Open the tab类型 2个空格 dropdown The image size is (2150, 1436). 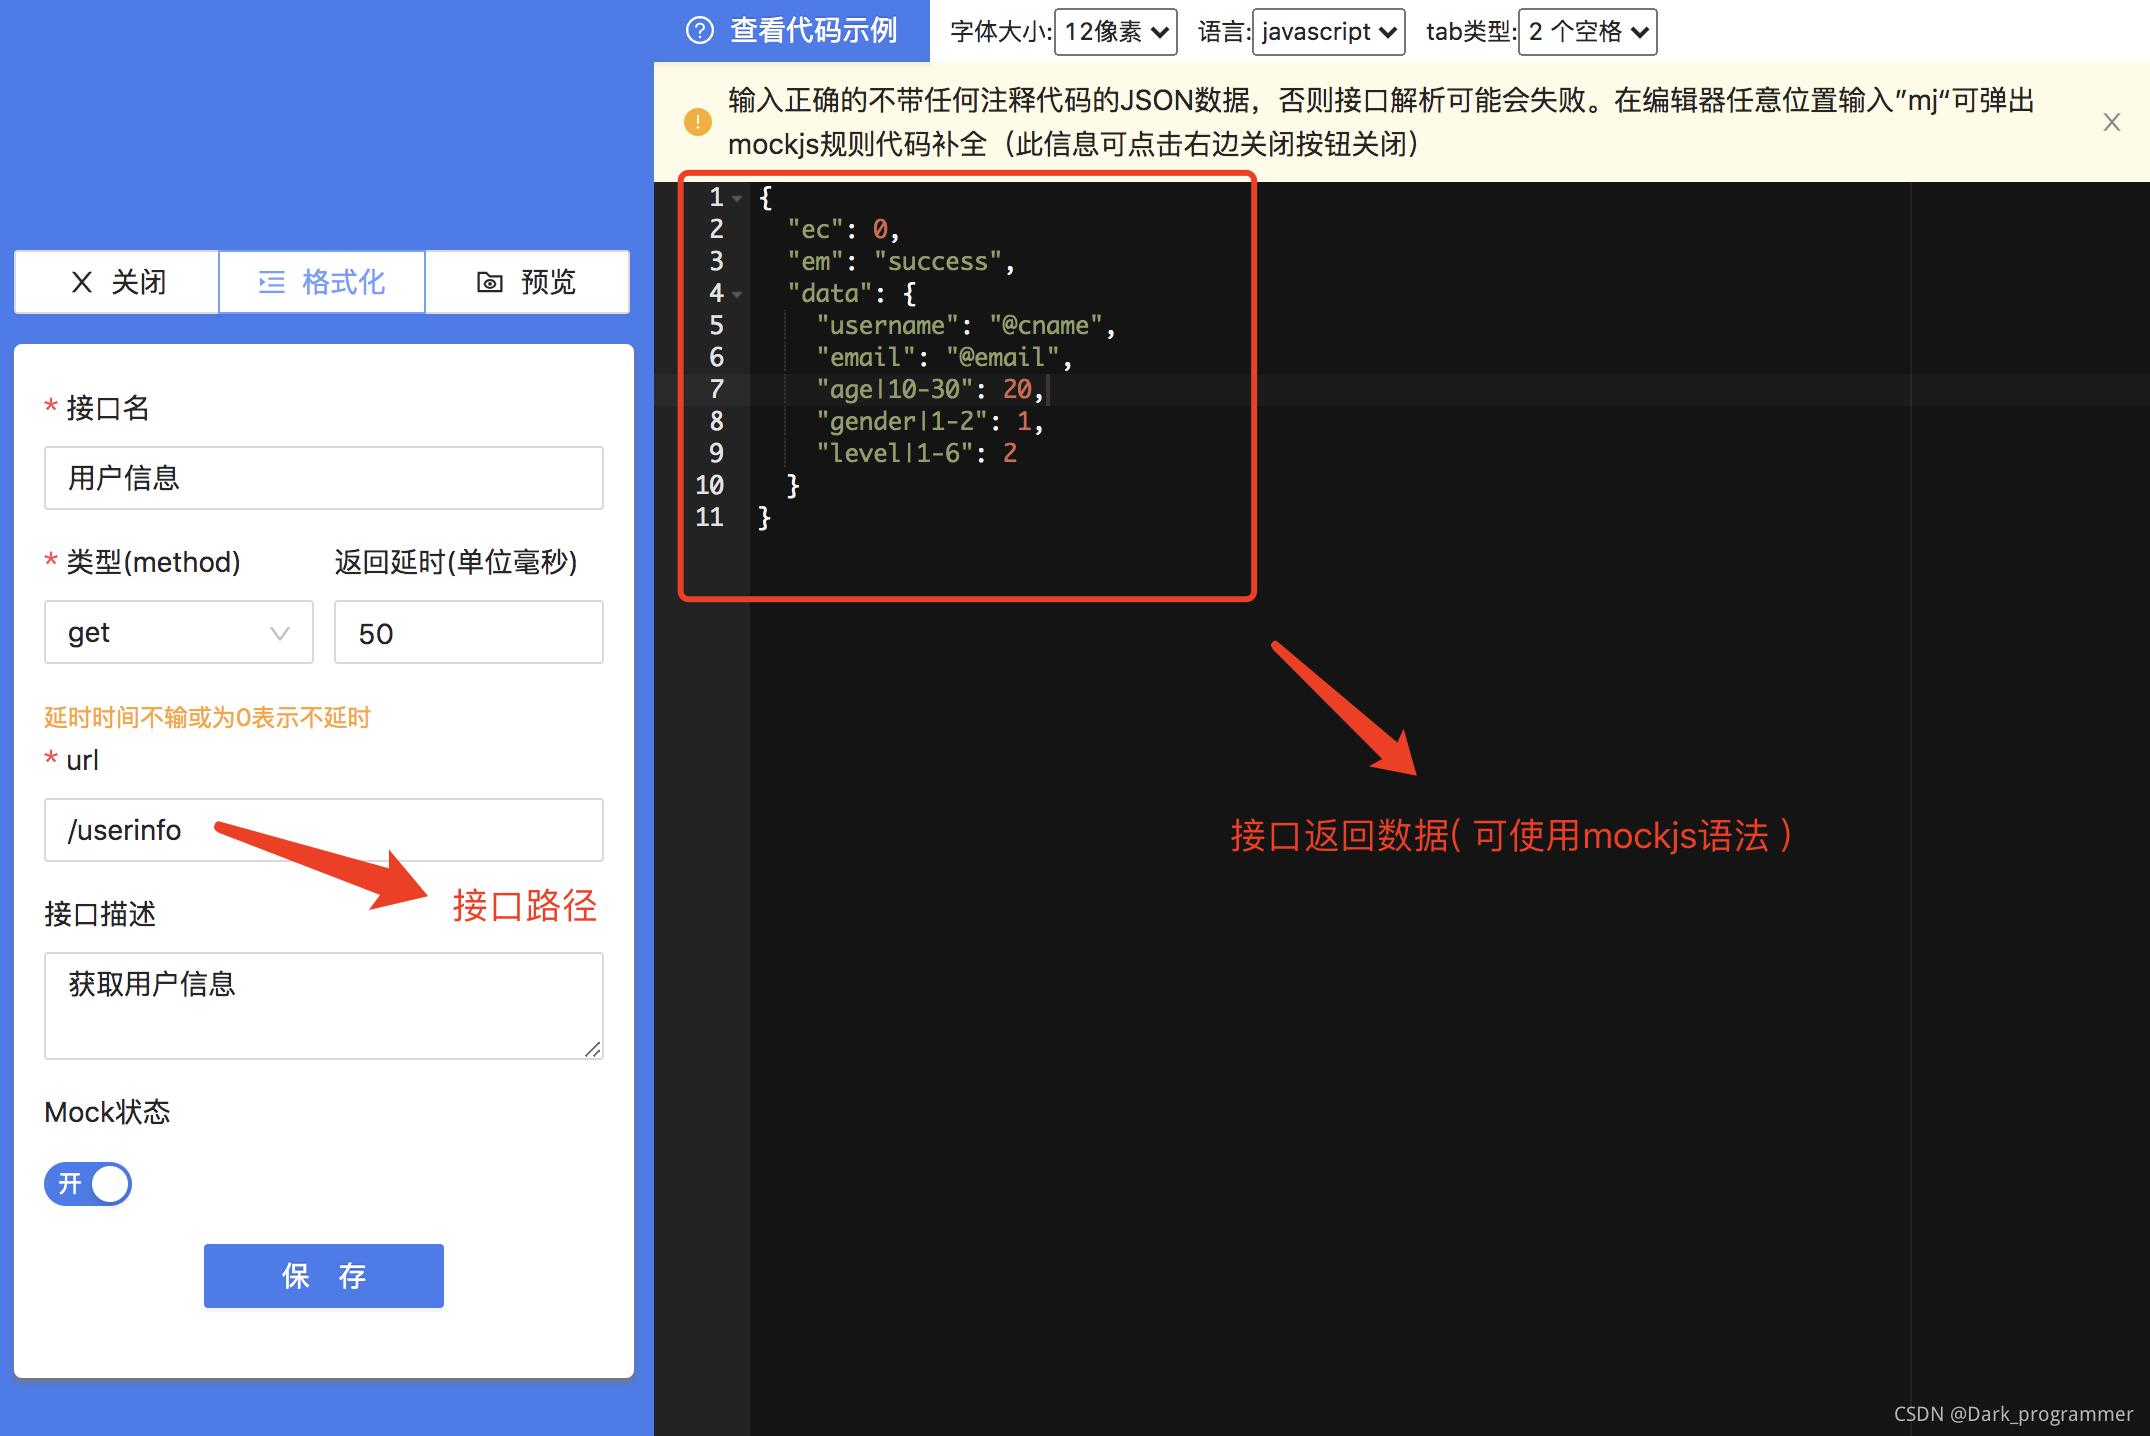click(1587, 32)
